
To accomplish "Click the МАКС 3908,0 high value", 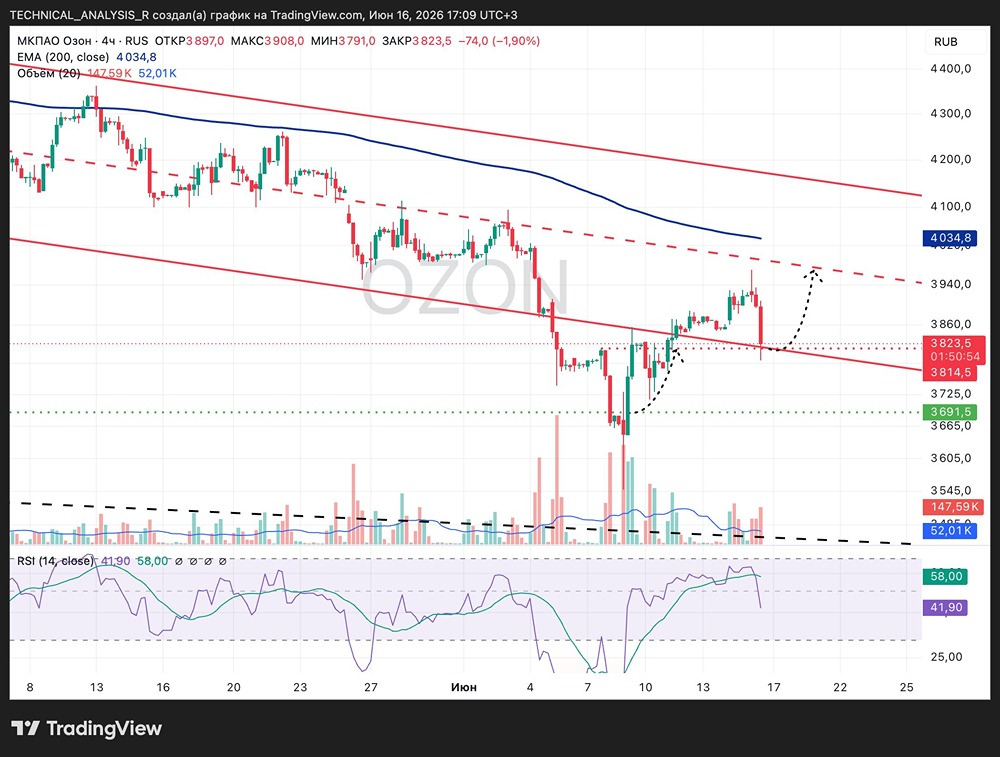I will [267, 41].
